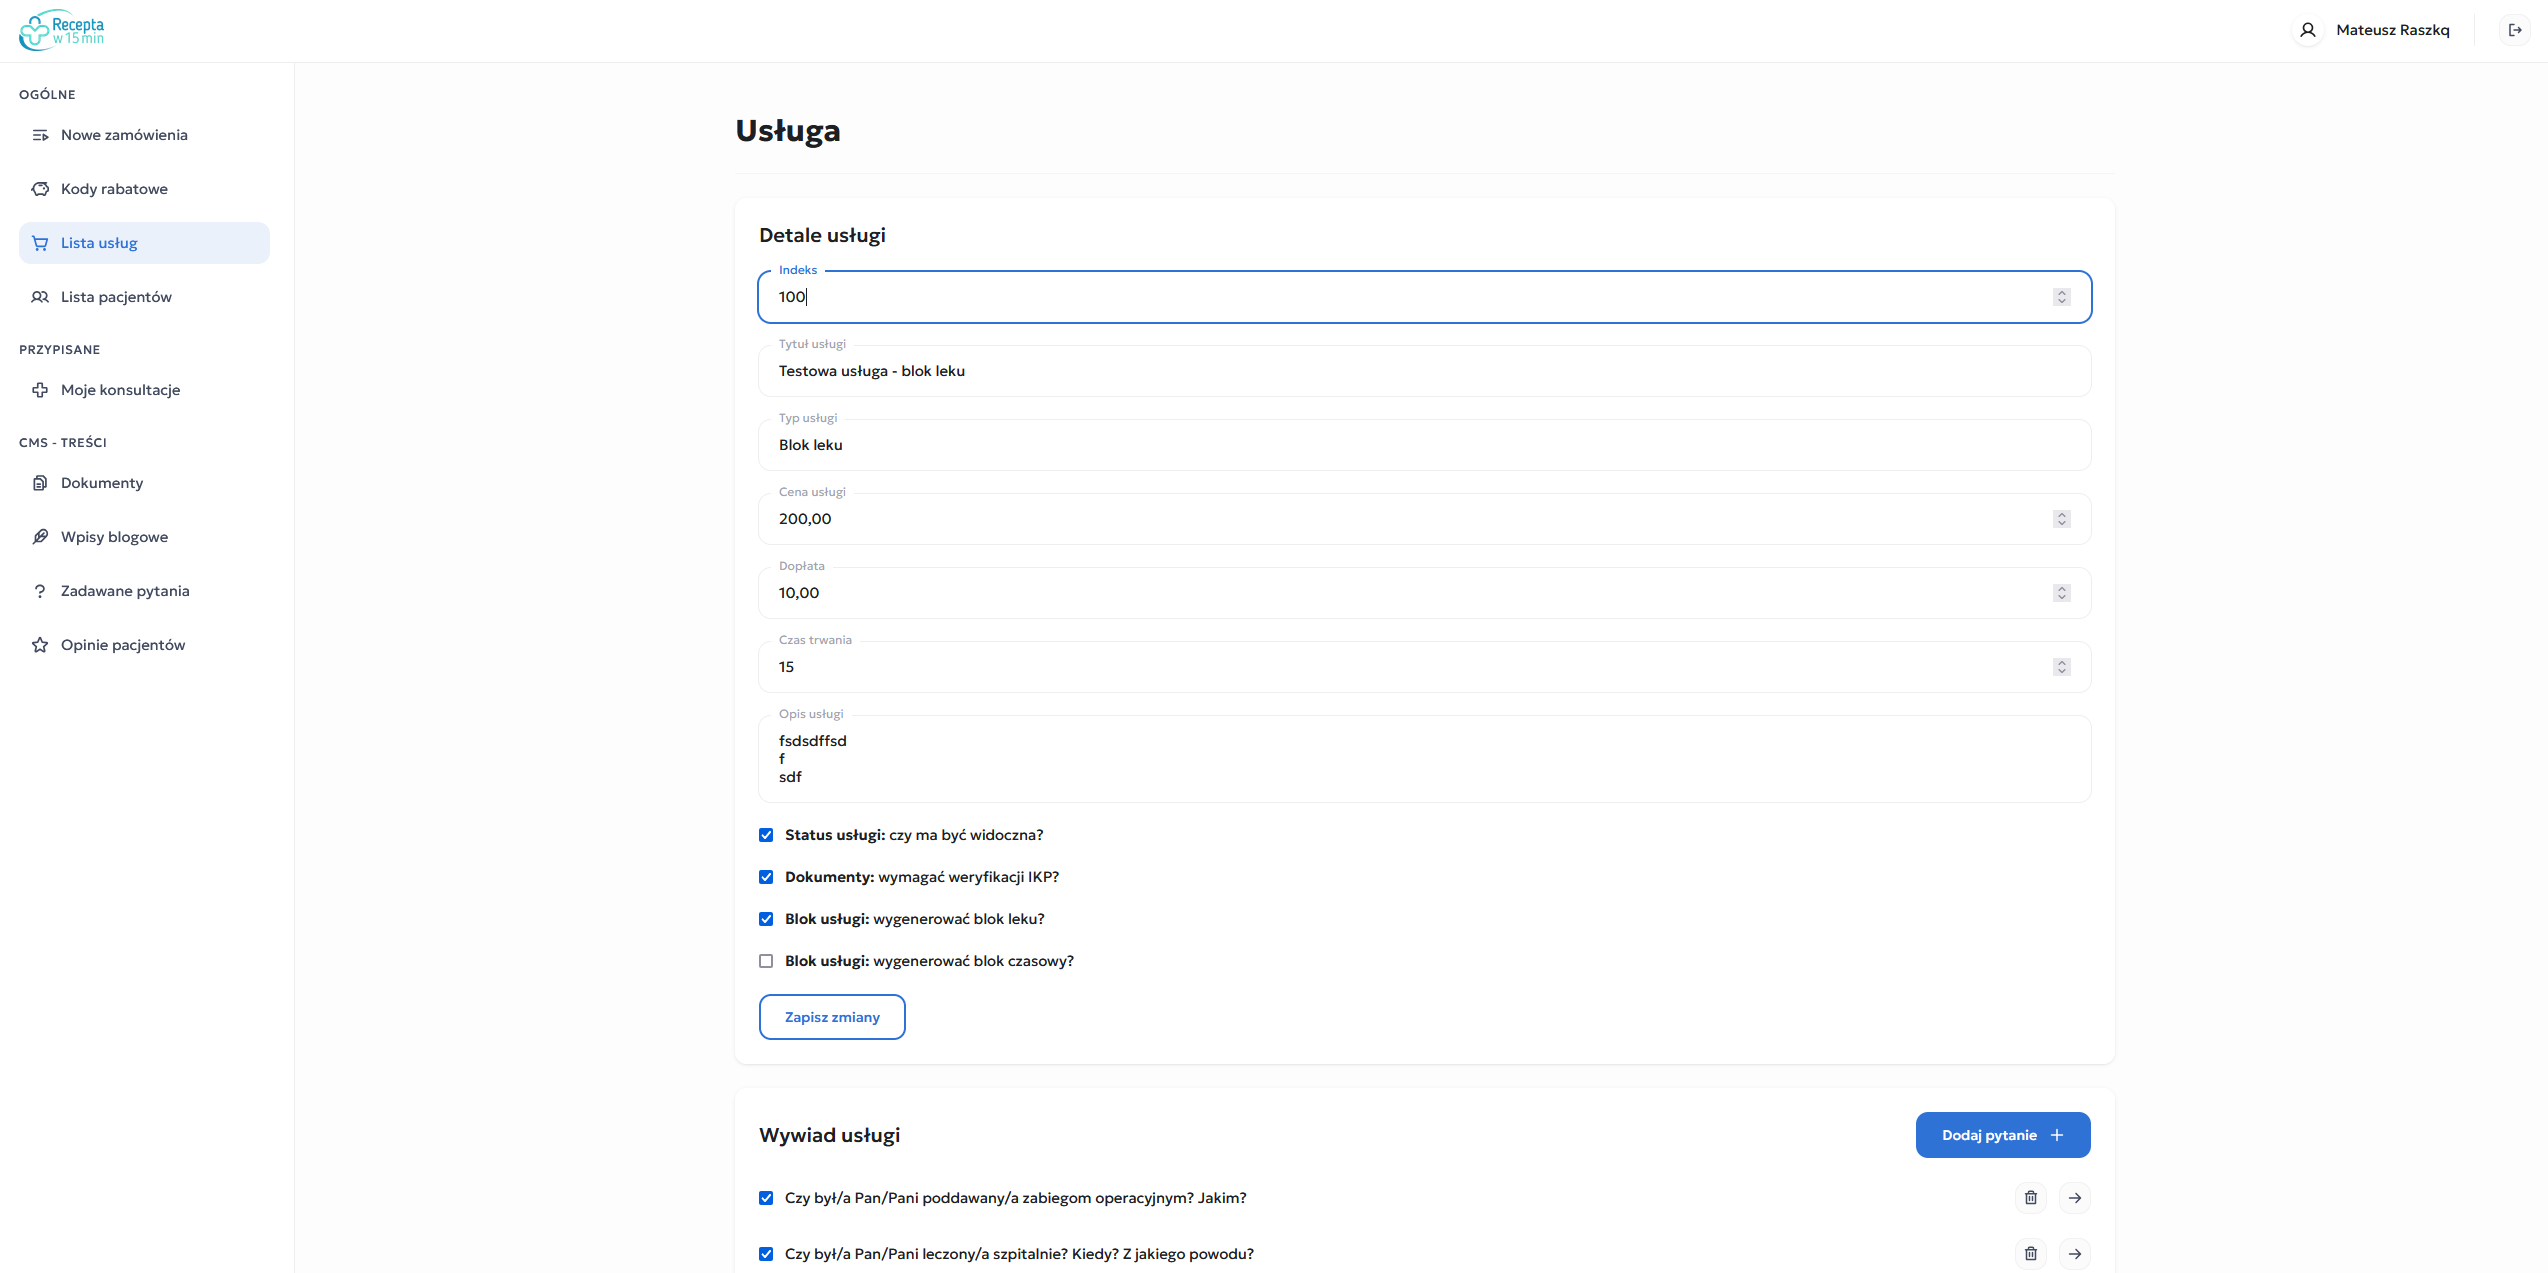Click trash icon for hospital treatment question
The height and width of the screenshot is (1273, 2548).
[x=2030, y=1253]
